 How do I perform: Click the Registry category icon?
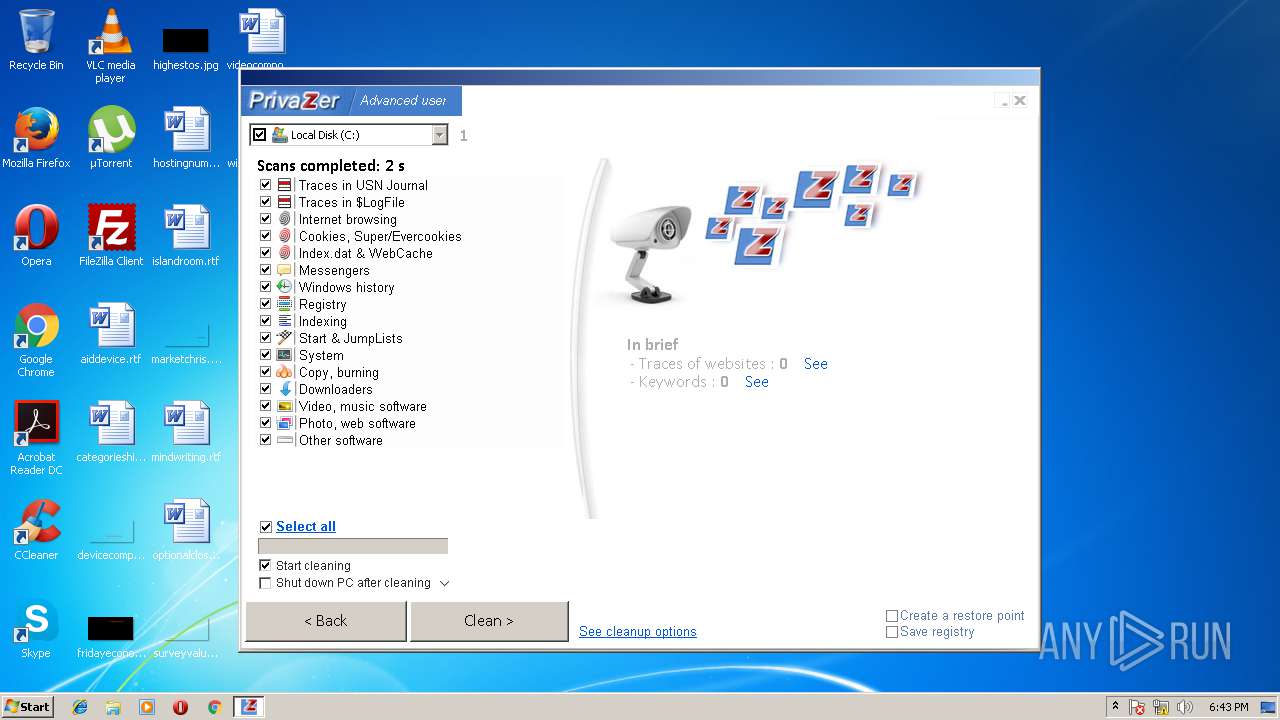tap(285, 304)
